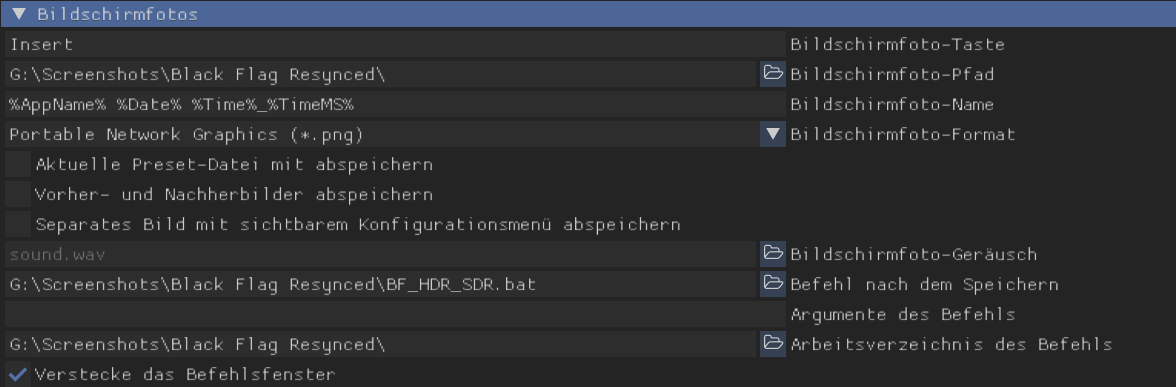Enable Aktuelle Preset-Datei mit abspeichern checkbox

pos(17,164)
